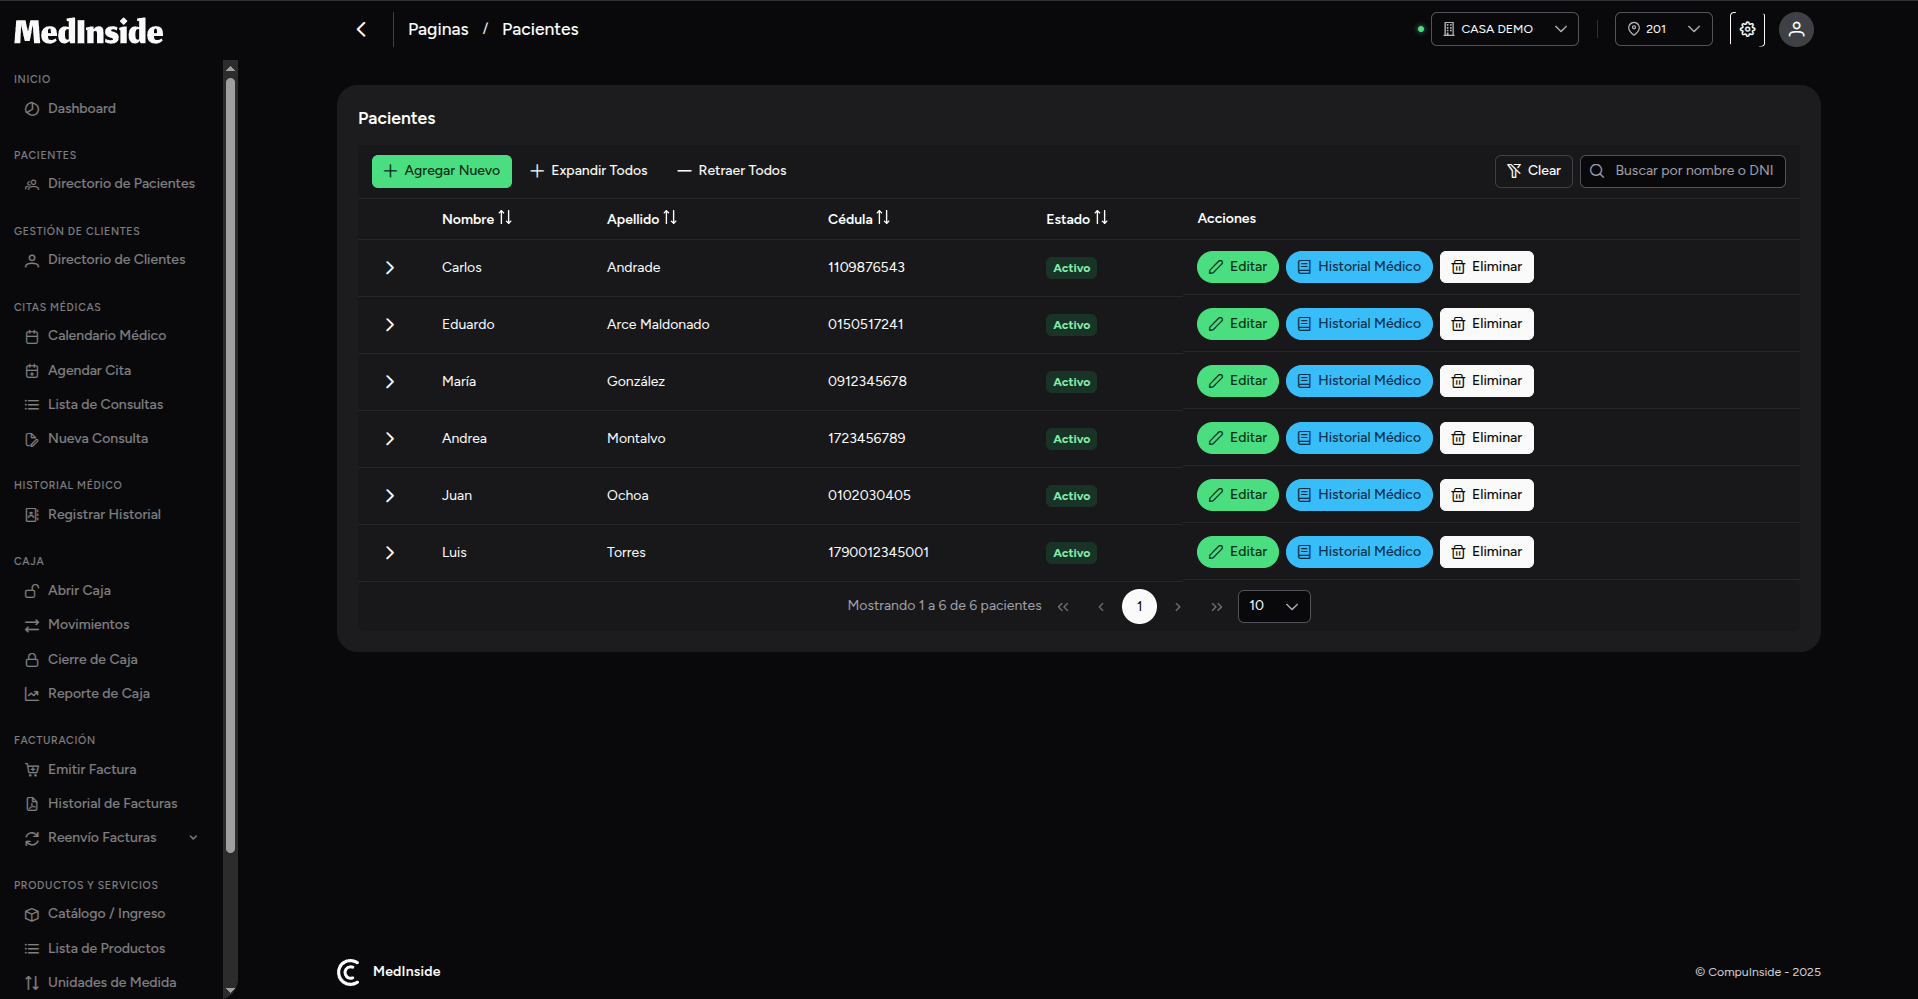The image size is (1918, 999).
Task: Click the search magnifier icon
Action: point(1597,171)
